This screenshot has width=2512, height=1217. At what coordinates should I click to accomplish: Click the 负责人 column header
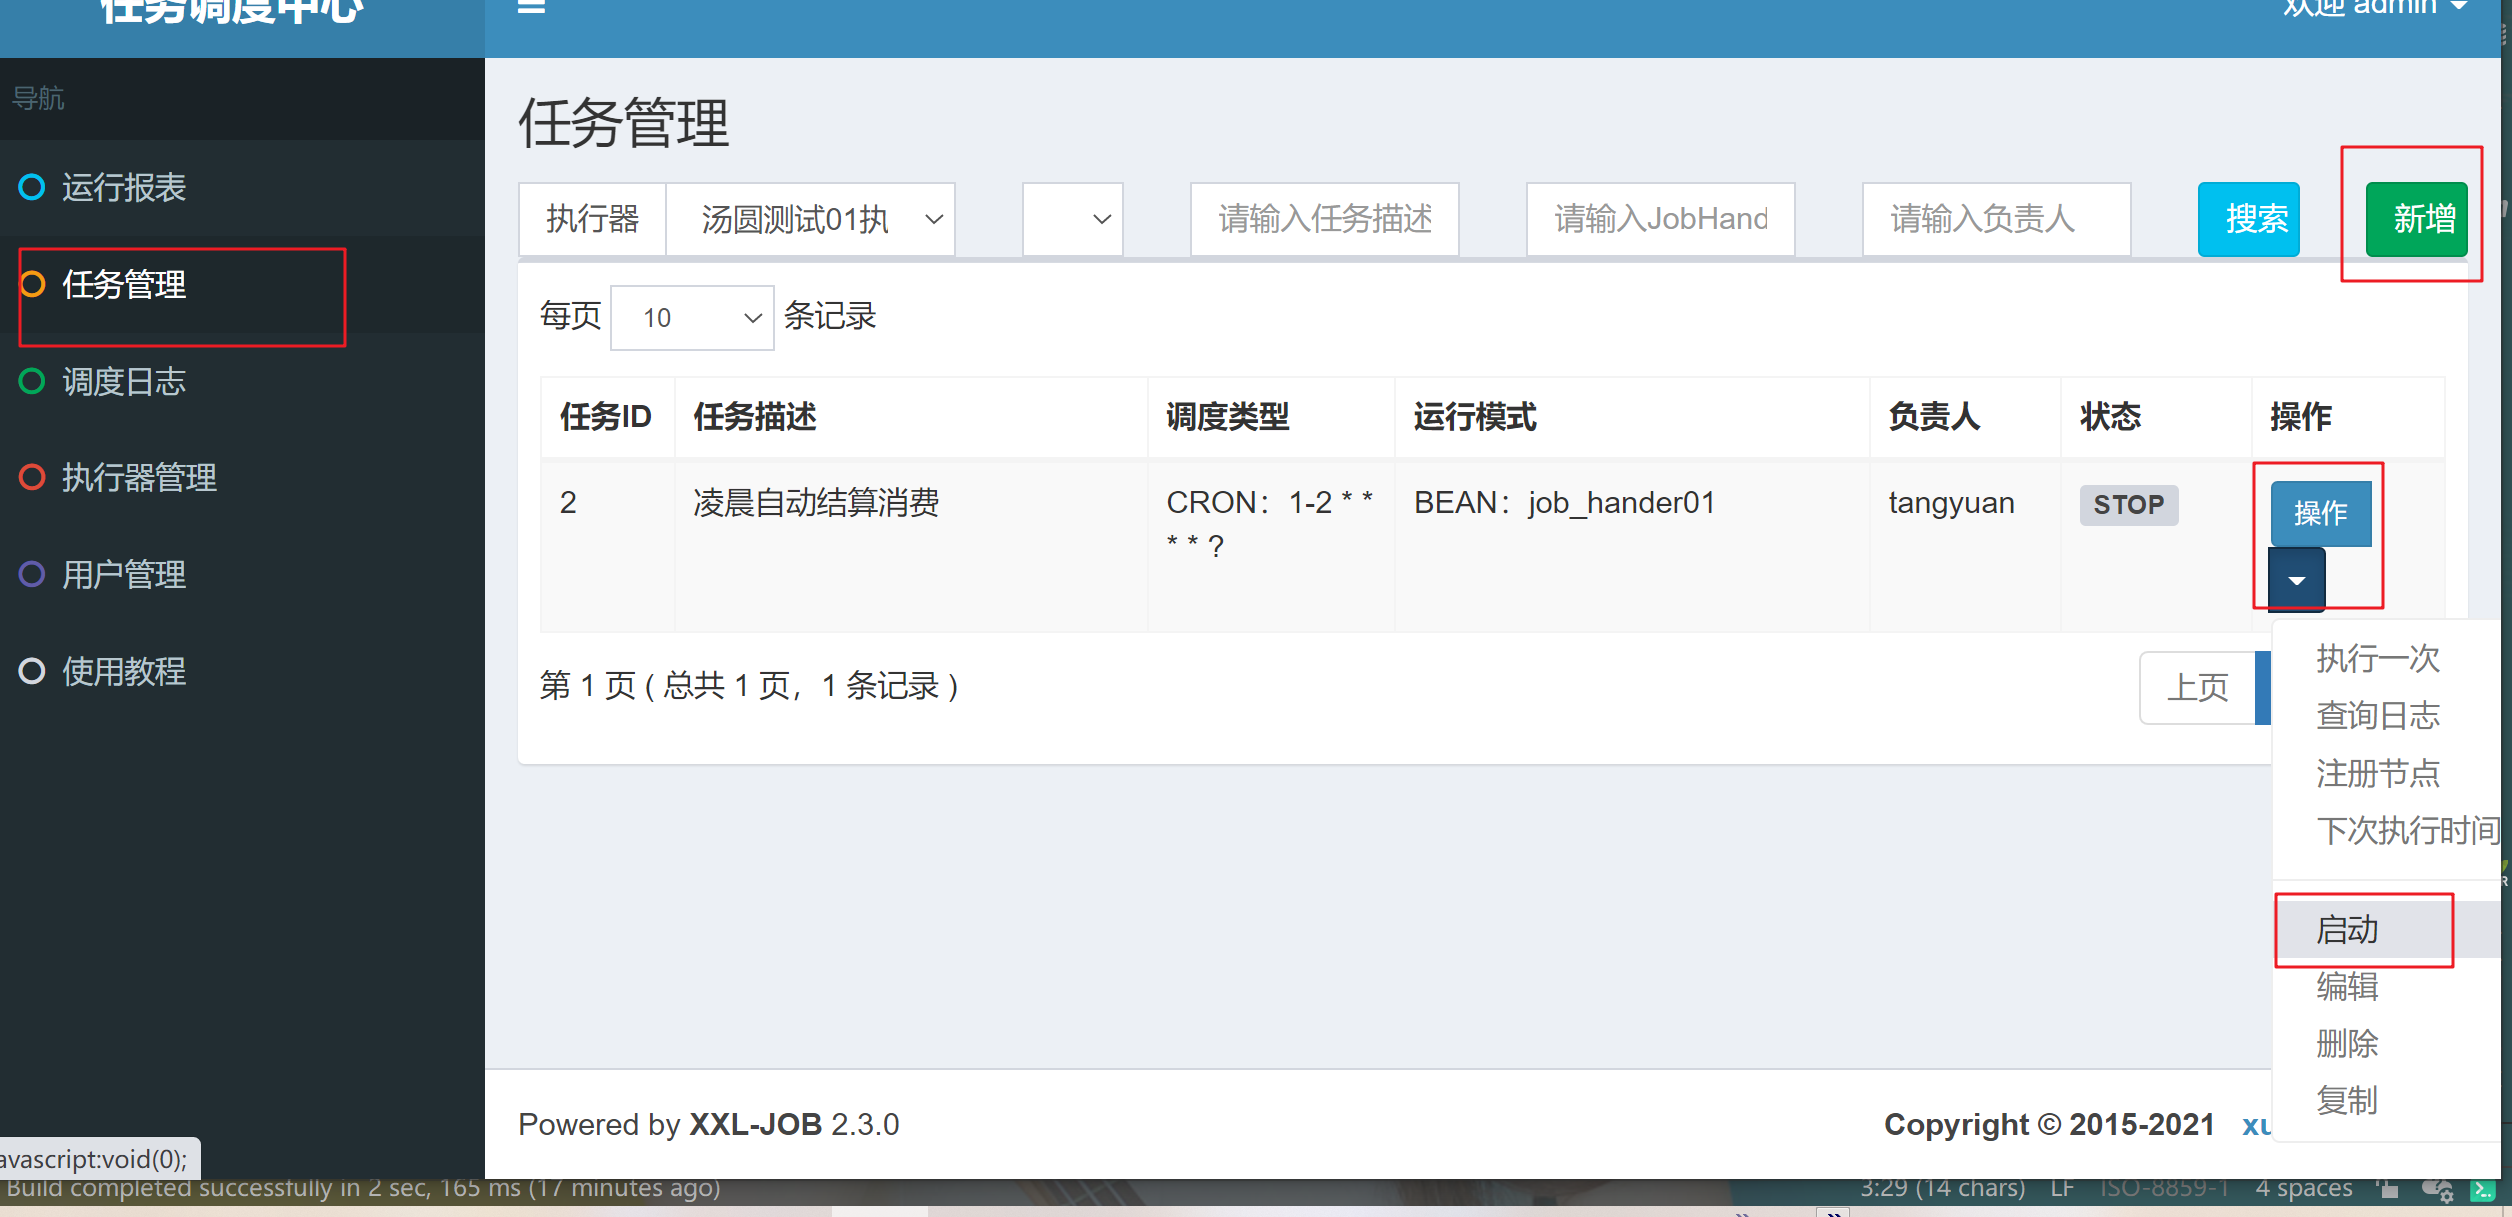(x=1965, y=417)
